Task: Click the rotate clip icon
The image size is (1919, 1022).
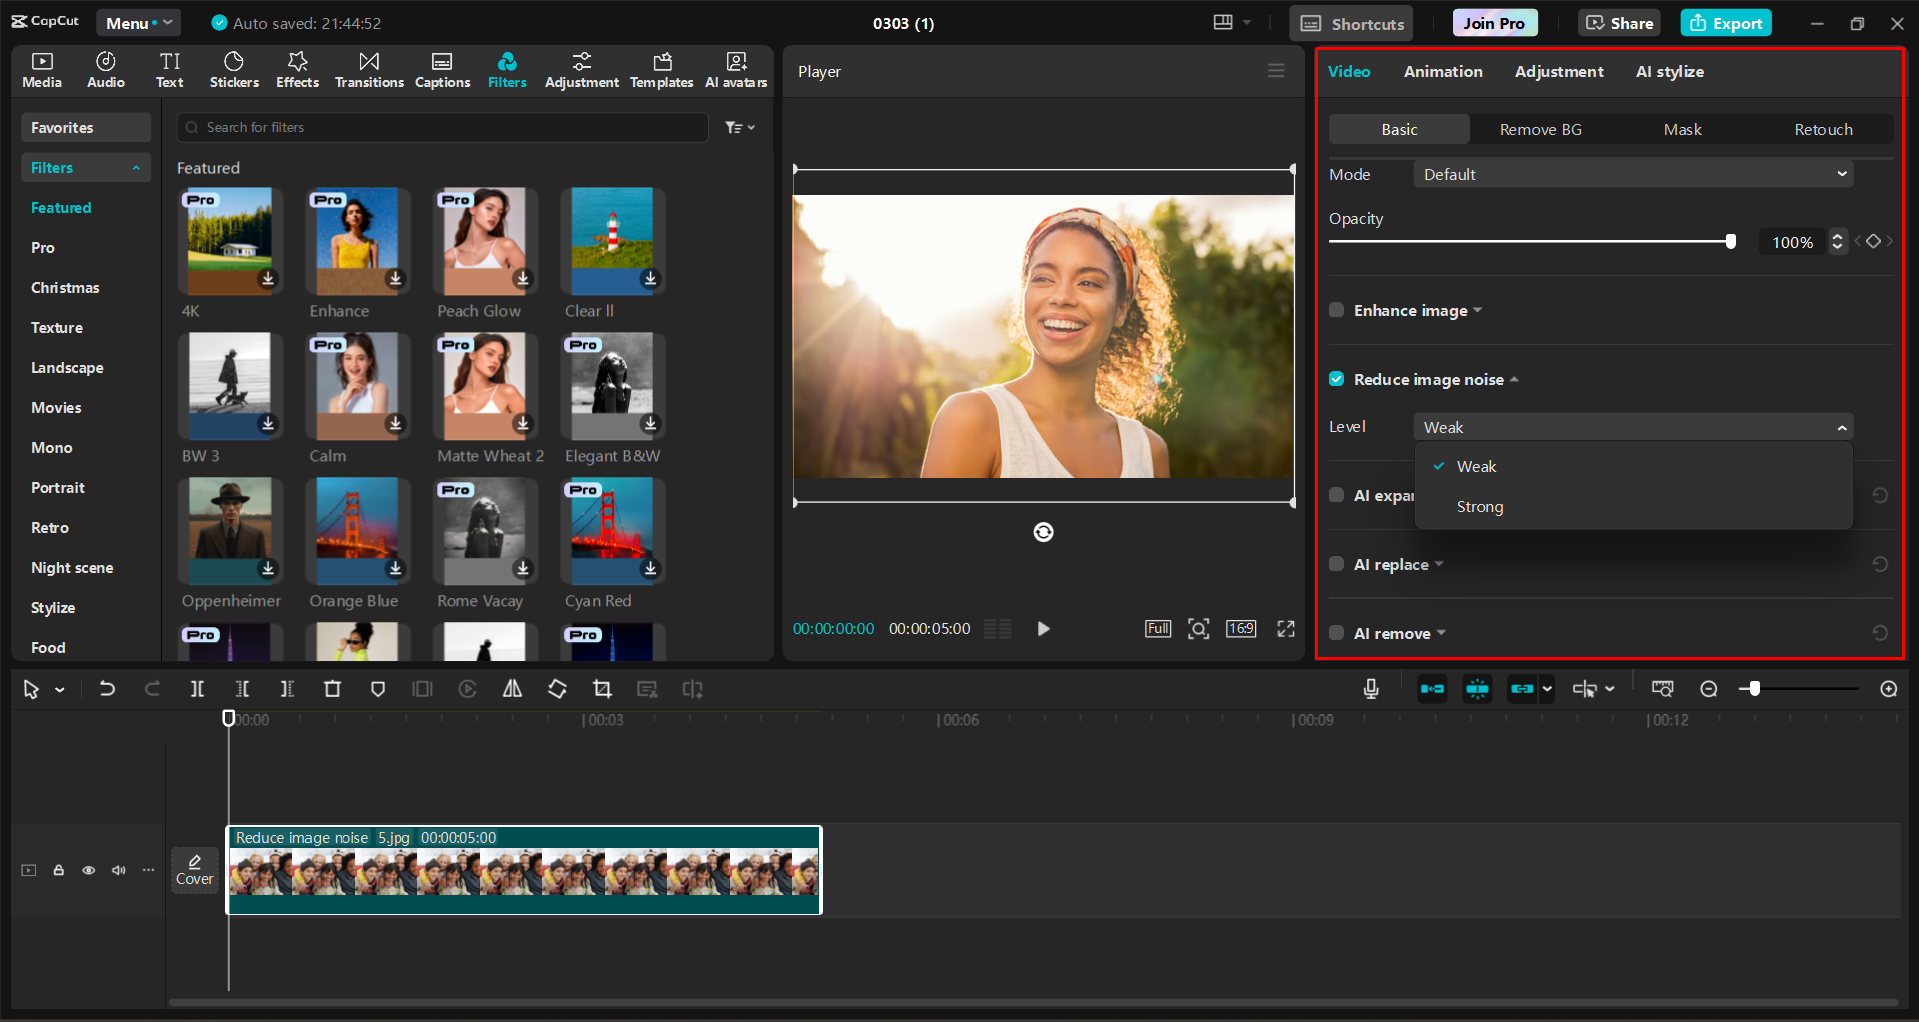Action: click(x=557, y=689)
